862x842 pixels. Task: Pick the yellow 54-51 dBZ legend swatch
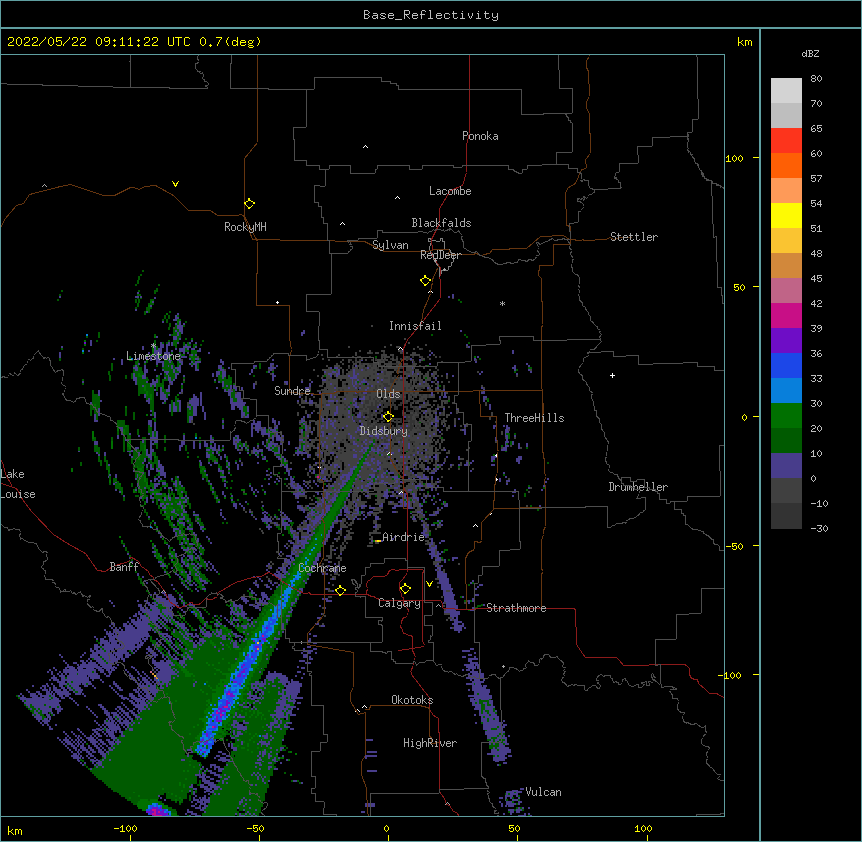point(786,216)
